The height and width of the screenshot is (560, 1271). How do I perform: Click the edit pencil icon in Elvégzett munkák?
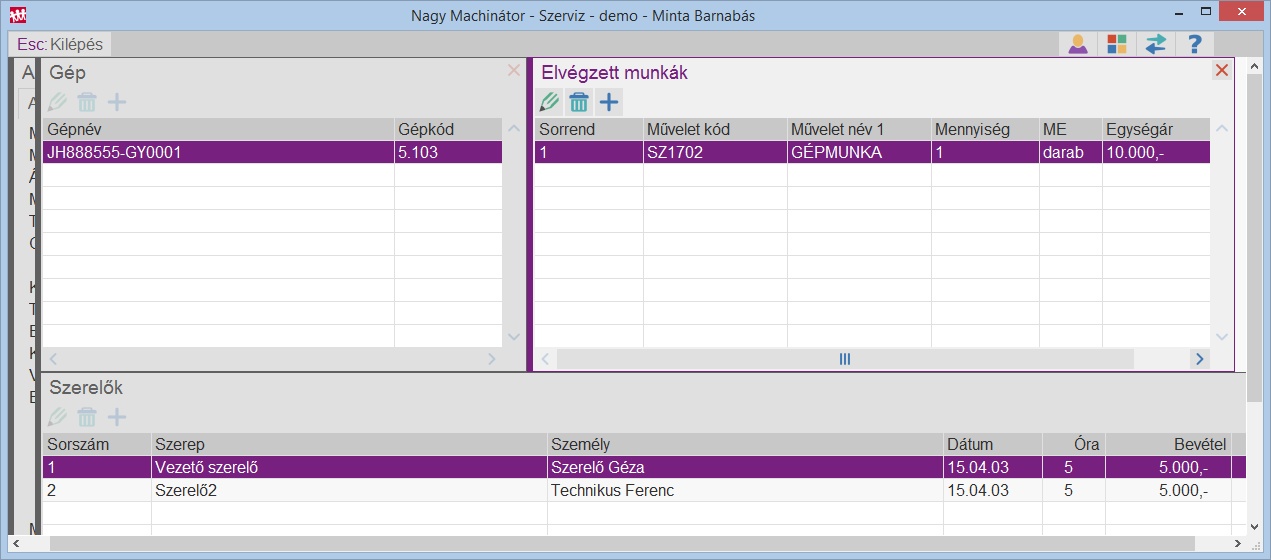pyautogui.click(x=549, y=101)
